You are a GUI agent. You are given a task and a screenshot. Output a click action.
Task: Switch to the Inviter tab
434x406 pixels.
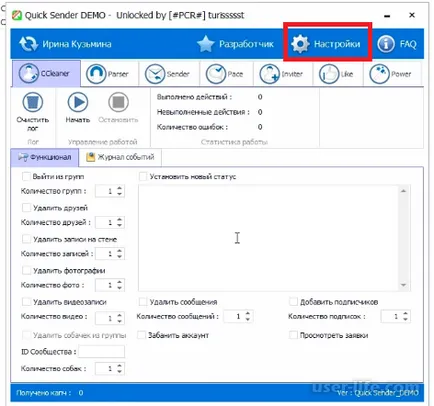(282, 74)
